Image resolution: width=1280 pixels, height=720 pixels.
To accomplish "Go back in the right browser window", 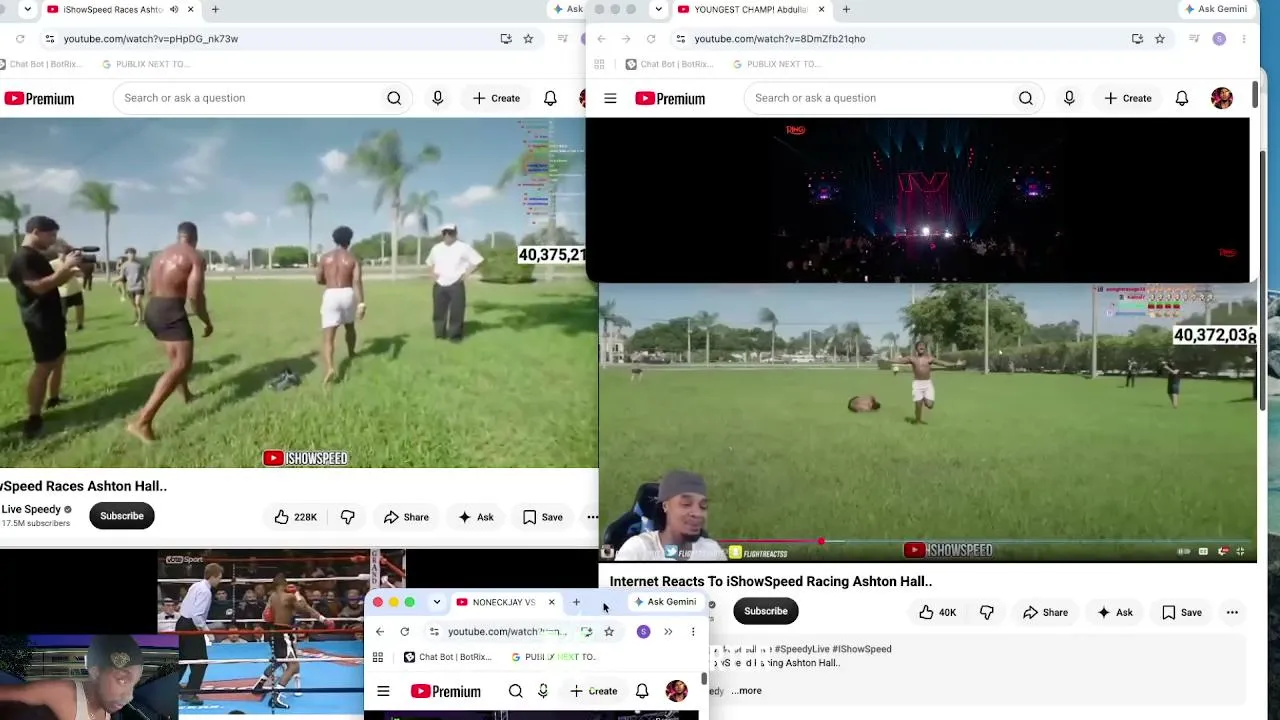I will pyautogui.click(x=601, y=39).
